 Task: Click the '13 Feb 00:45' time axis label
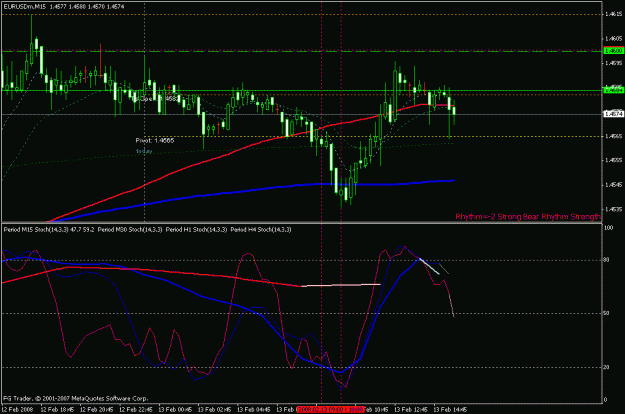[175, 410]
